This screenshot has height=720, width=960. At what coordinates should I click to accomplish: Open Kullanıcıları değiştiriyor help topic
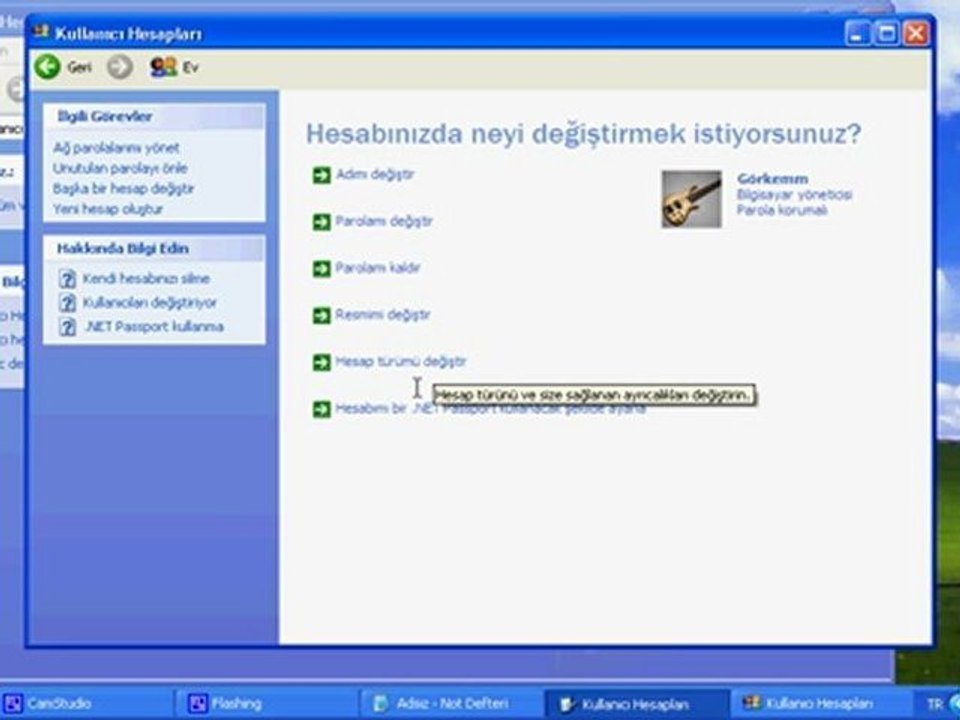pos(150,302)
